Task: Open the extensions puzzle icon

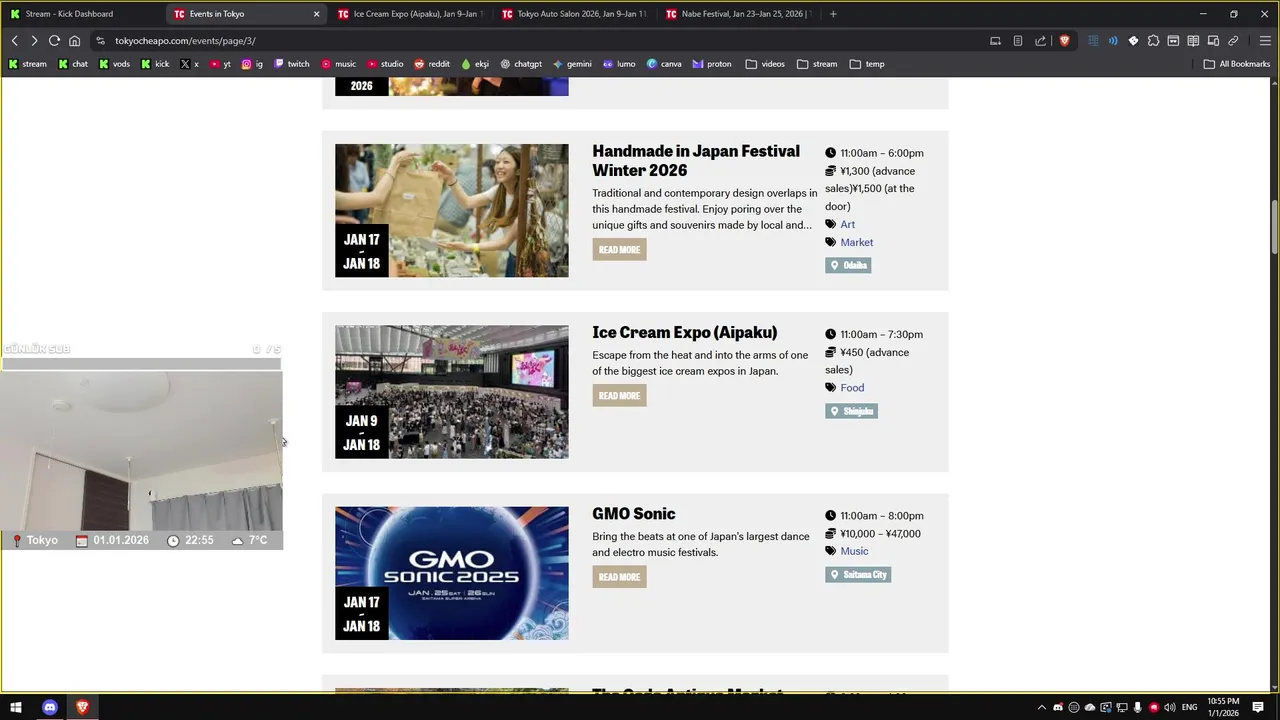Action: click(1153, 41)
